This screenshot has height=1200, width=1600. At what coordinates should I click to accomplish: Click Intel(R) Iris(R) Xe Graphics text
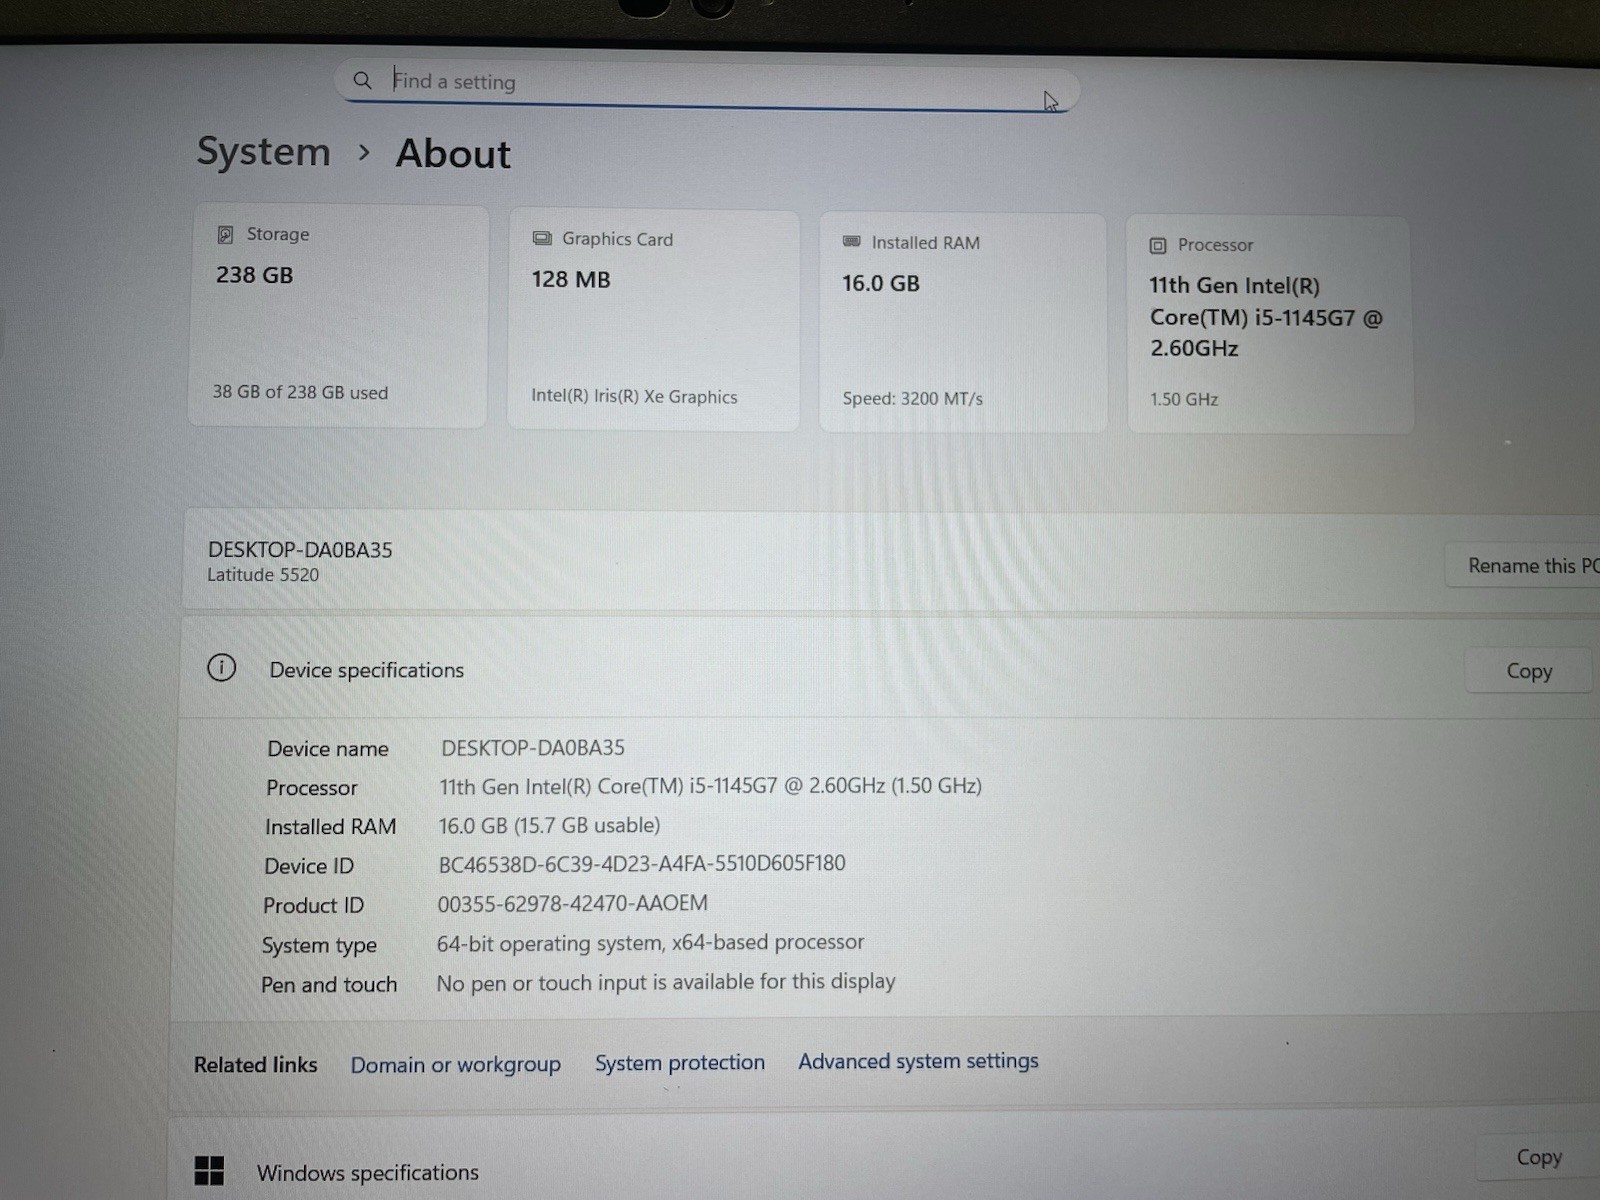click(634, 396)
